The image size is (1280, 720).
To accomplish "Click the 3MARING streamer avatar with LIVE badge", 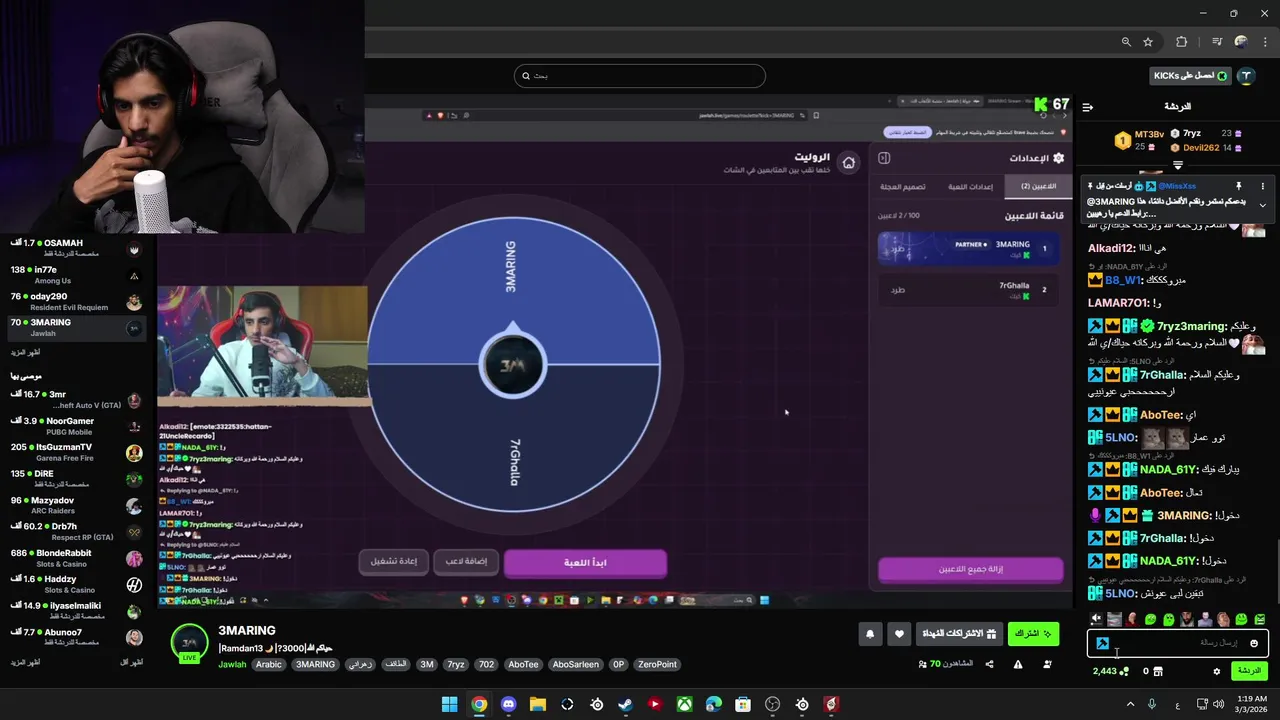I will point(189,643).
